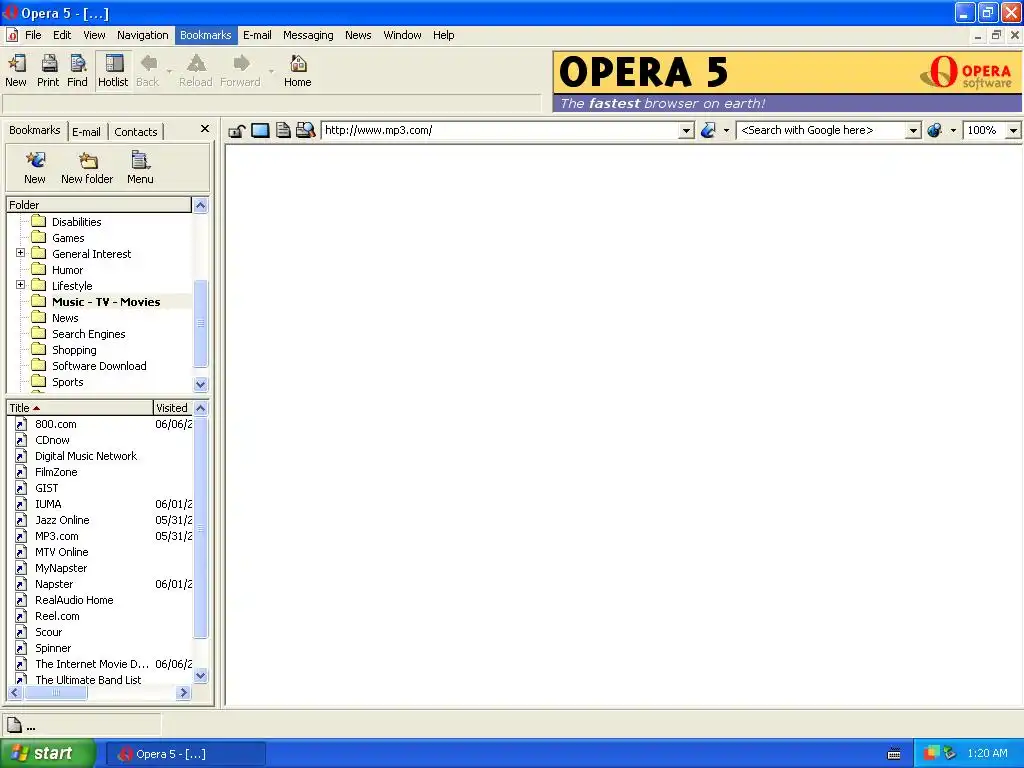Image resolution: width=1024 pixels, height=768 pixels.
Task: Click the Search with Google field
Action: tap(822, 131)
